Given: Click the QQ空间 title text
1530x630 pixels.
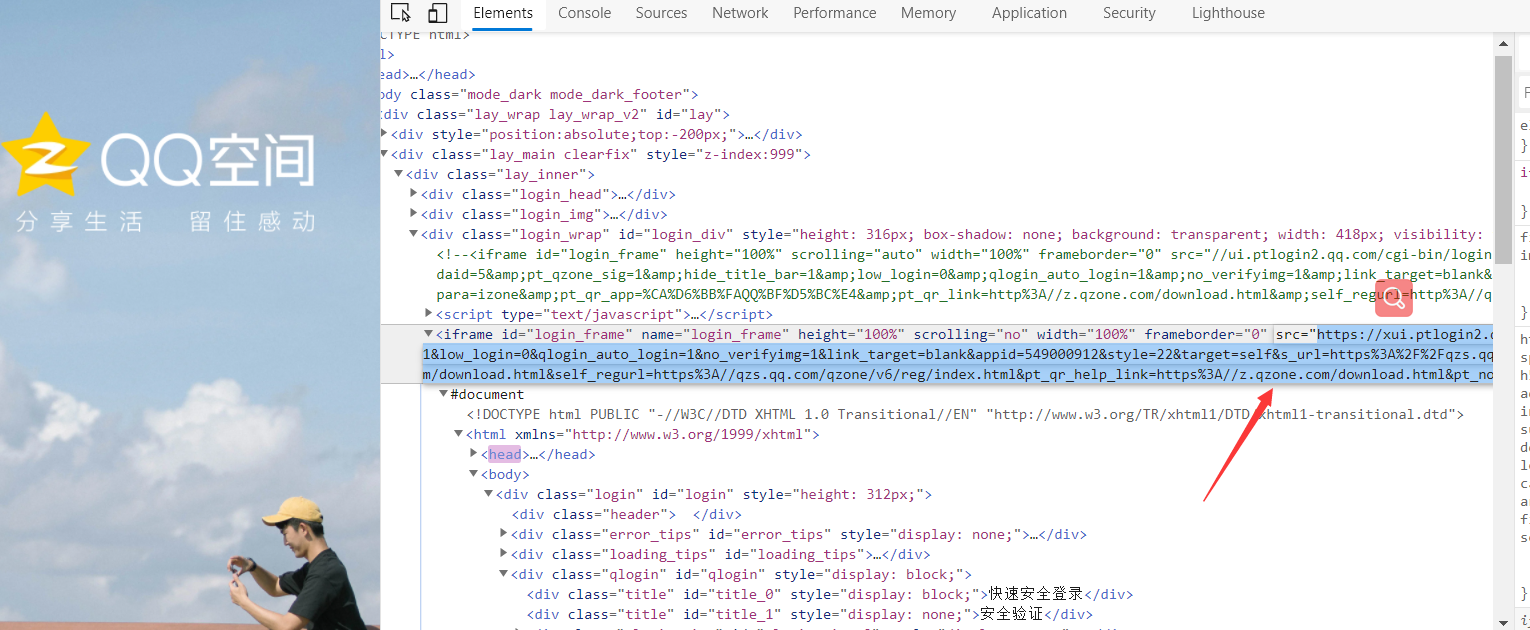Looking at the screenshot, I should (x=208, y=160).
